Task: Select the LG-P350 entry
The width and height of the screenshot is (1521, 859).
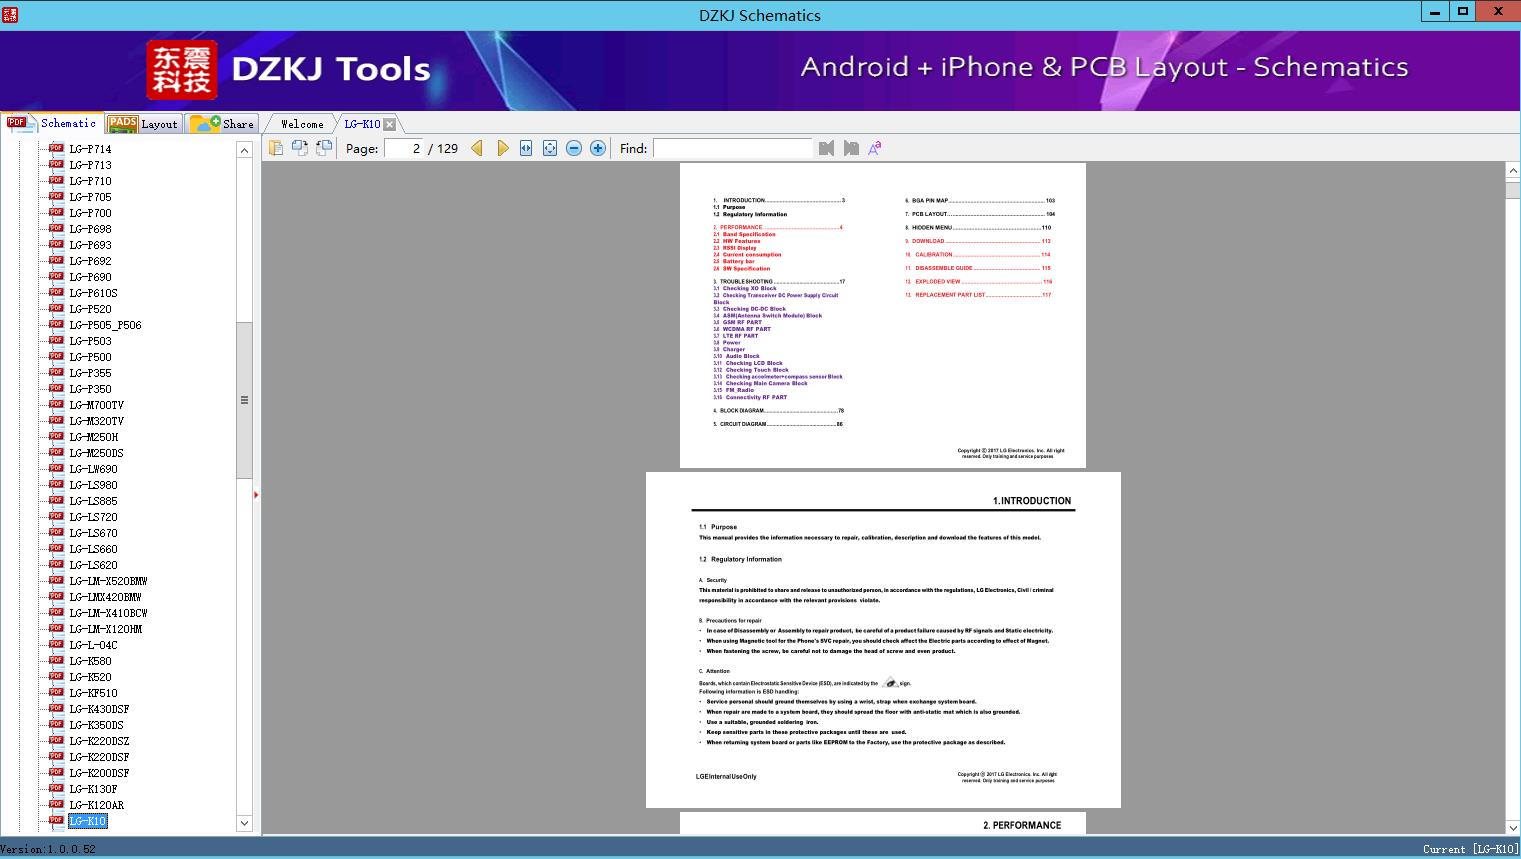Action: [x=90, y=389]
